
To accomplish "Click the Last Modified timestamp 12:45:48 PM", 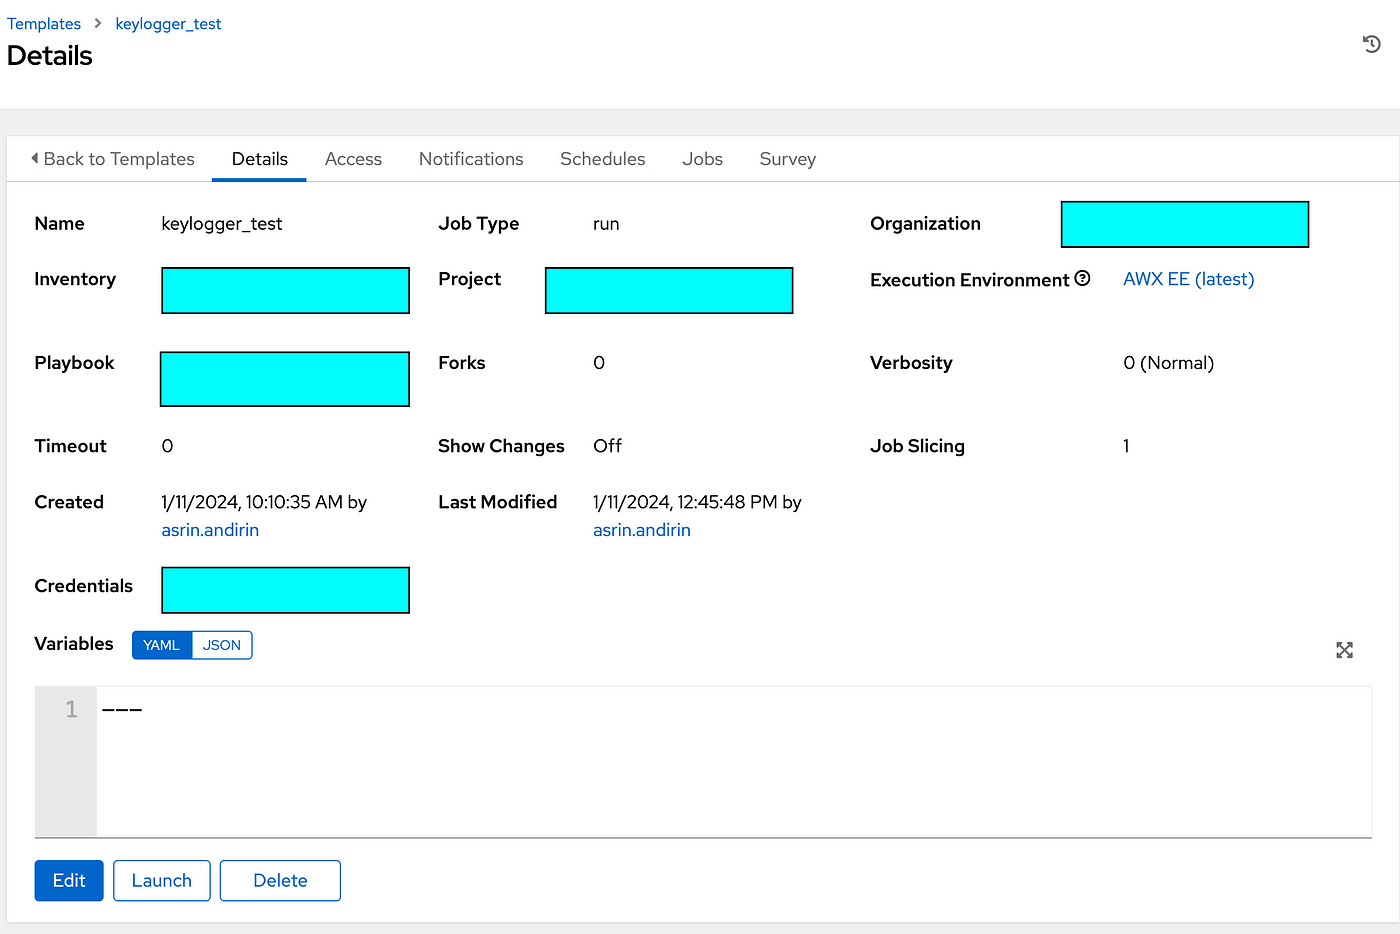I will tap(727, 502).
